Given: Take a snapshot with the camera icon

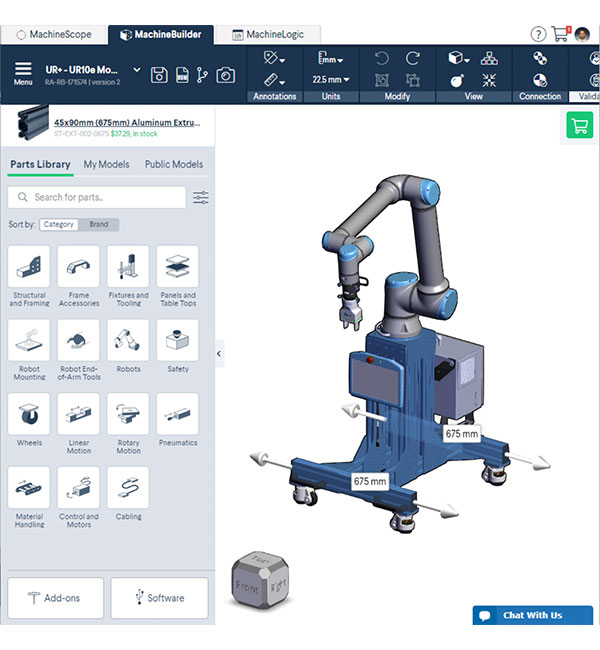Looking at the screenshot, I should 226,75.
